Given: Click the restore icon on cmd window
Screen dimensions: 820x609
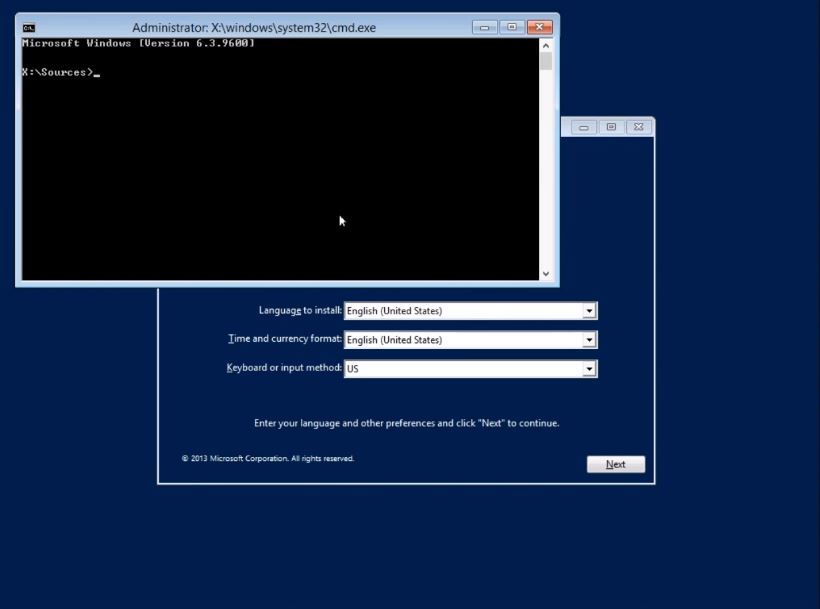Looking at the screenshot, I should pyautogui.click(x=512, y=27).
